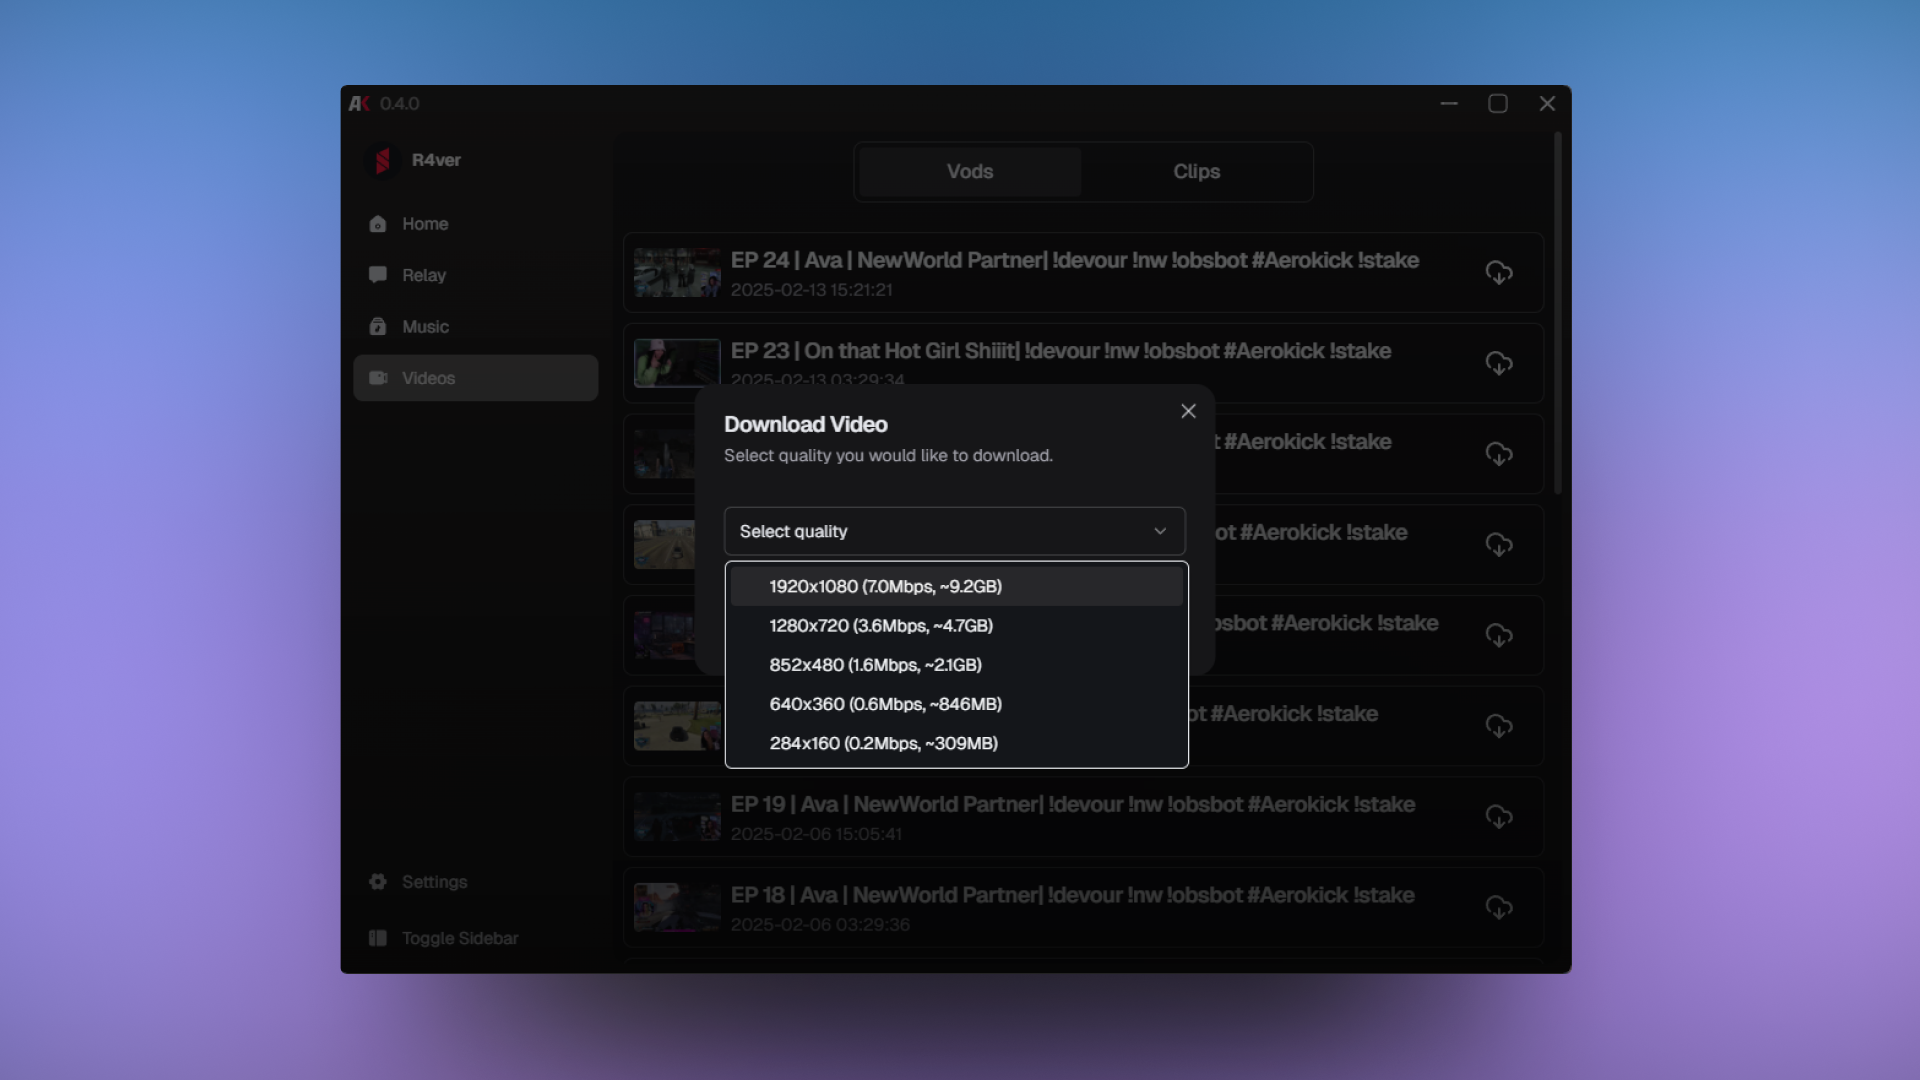
Task: Download EP 24 via its cloud icon
Action: (x=1499, y=272)
